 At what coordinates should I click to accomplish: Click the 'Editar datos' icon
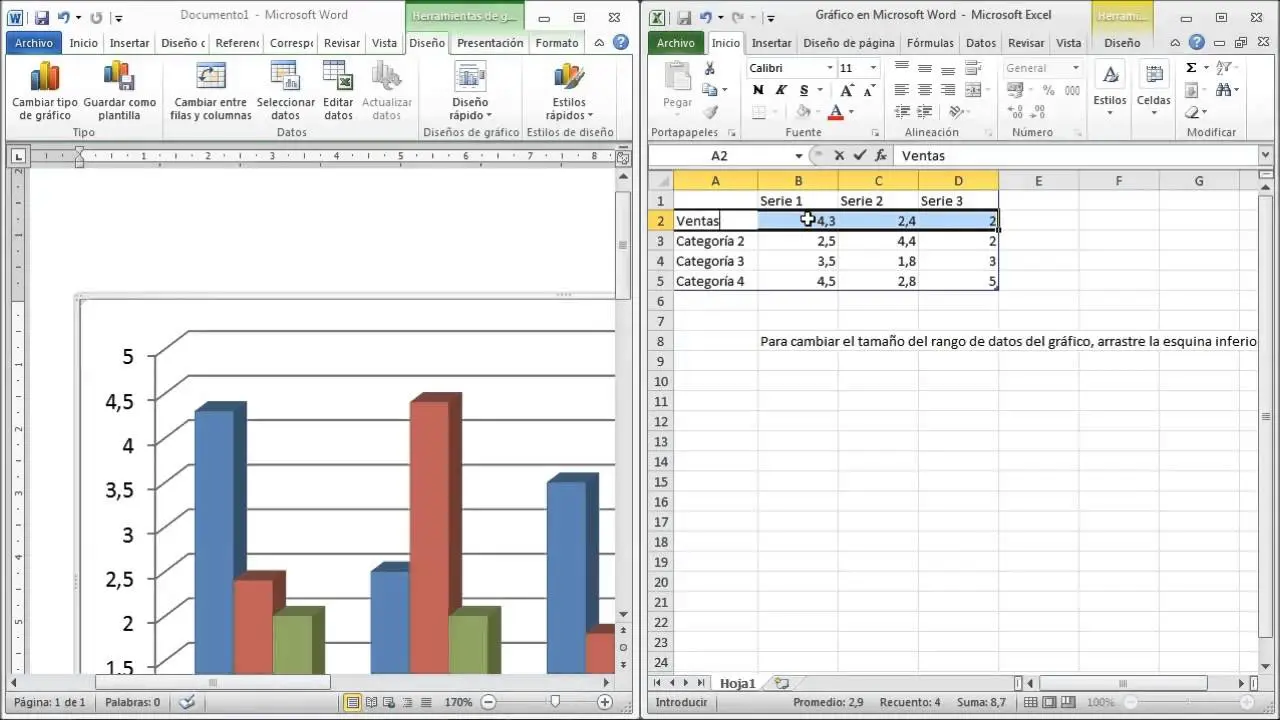tap(337, 88)
